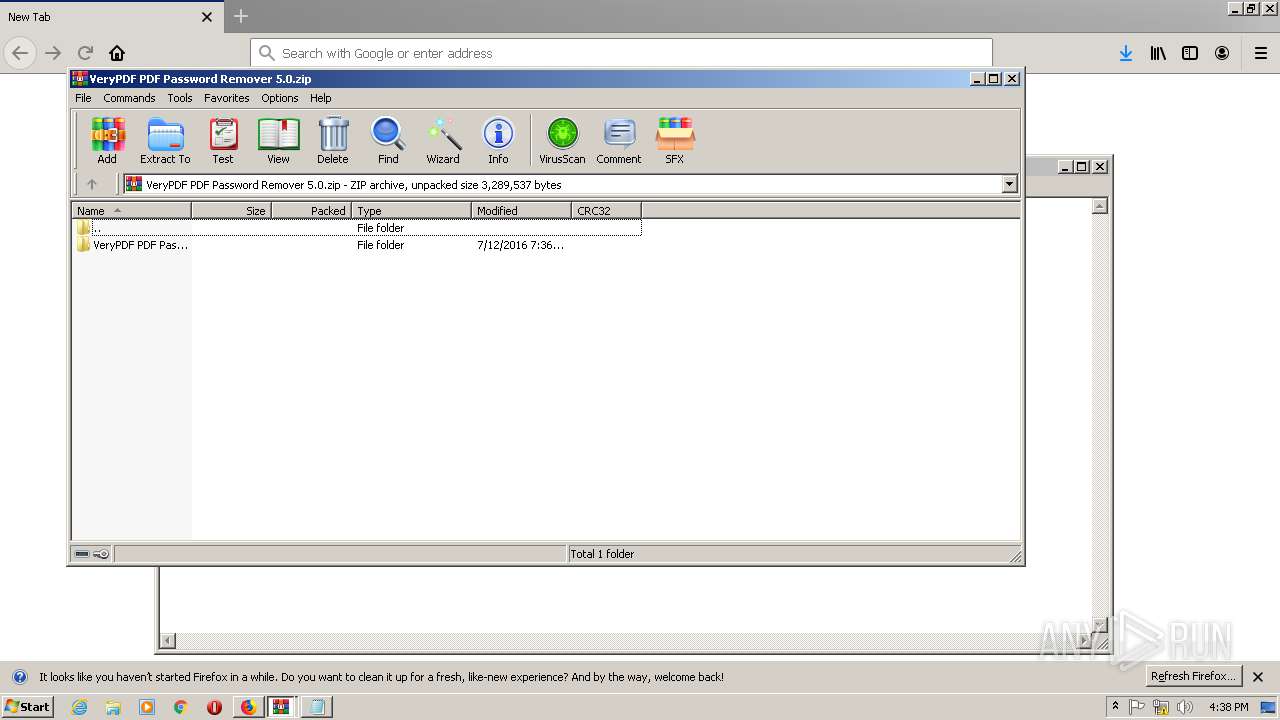Sort the list by Packed column

[311, 210]
